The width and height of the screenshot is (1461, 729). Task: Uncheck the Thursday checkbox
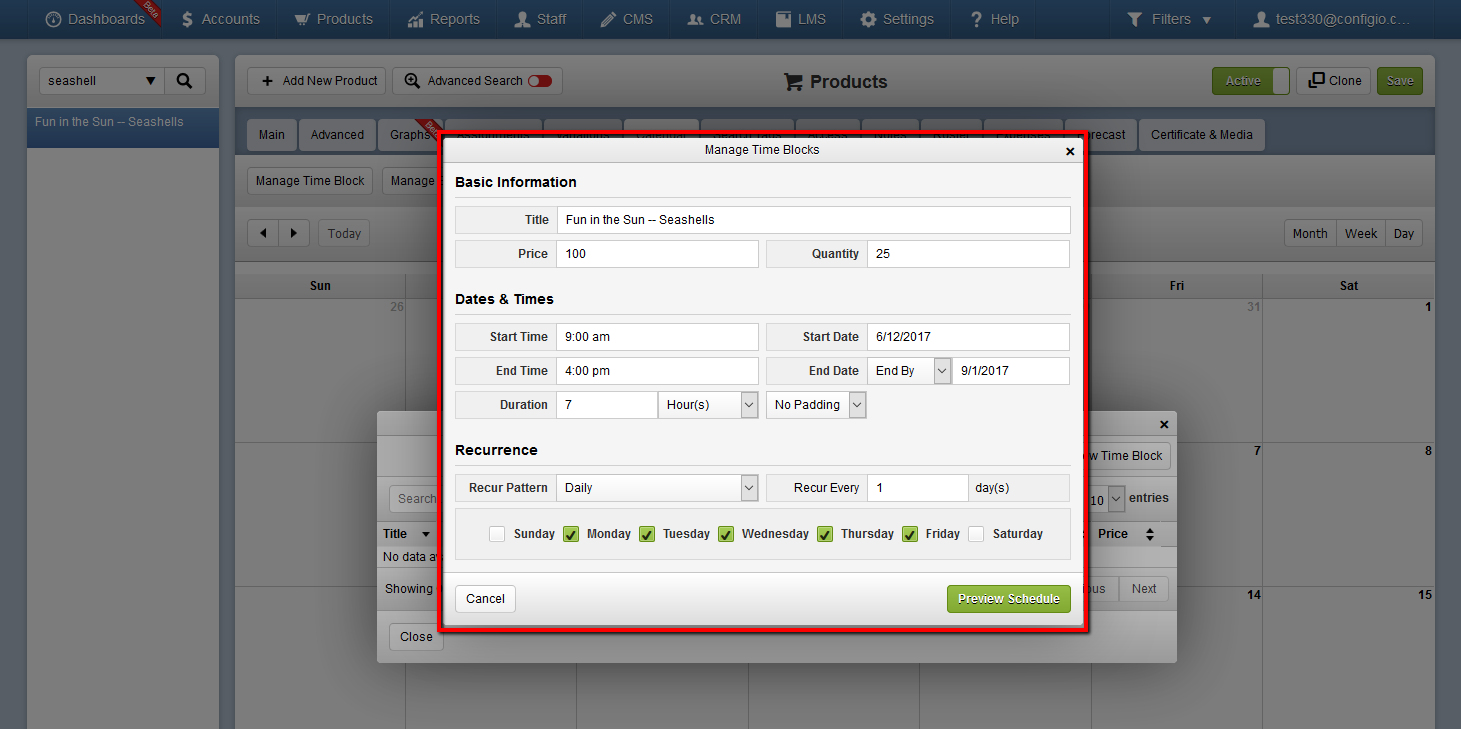point(825,534)
